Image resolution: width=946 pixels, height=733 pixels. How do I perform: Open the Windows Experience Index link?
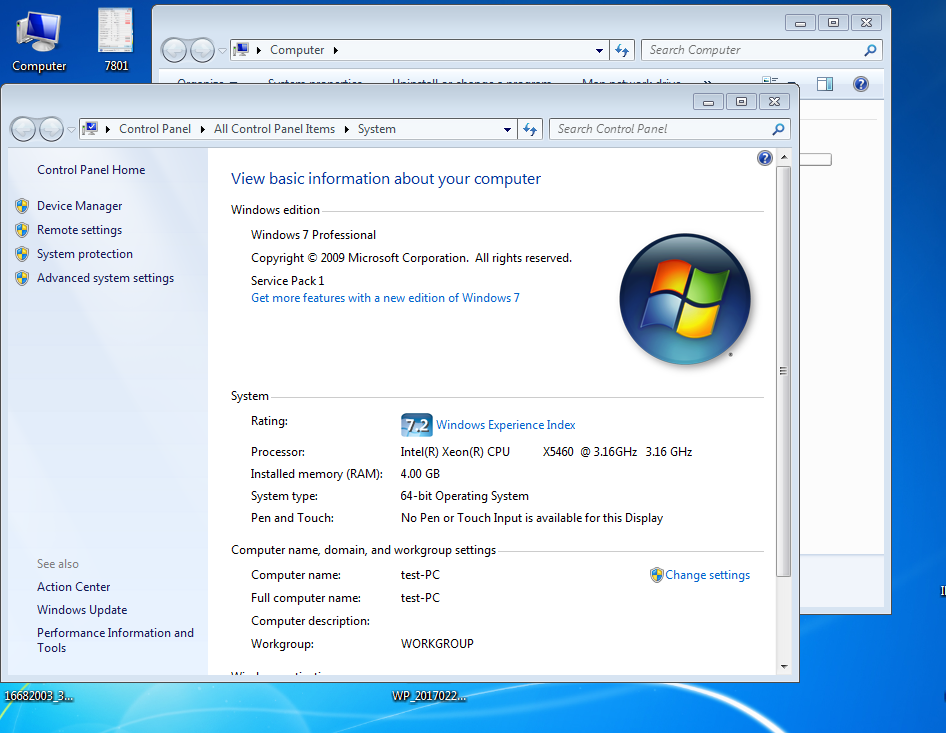[x=506, y=425]
